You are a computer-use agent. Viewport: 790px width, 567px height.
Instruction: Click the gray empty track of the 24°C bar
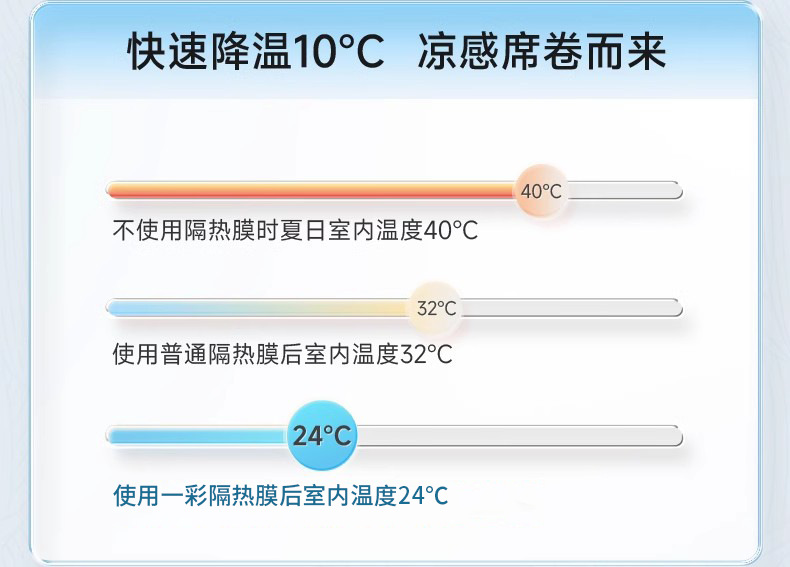[520, 435]
